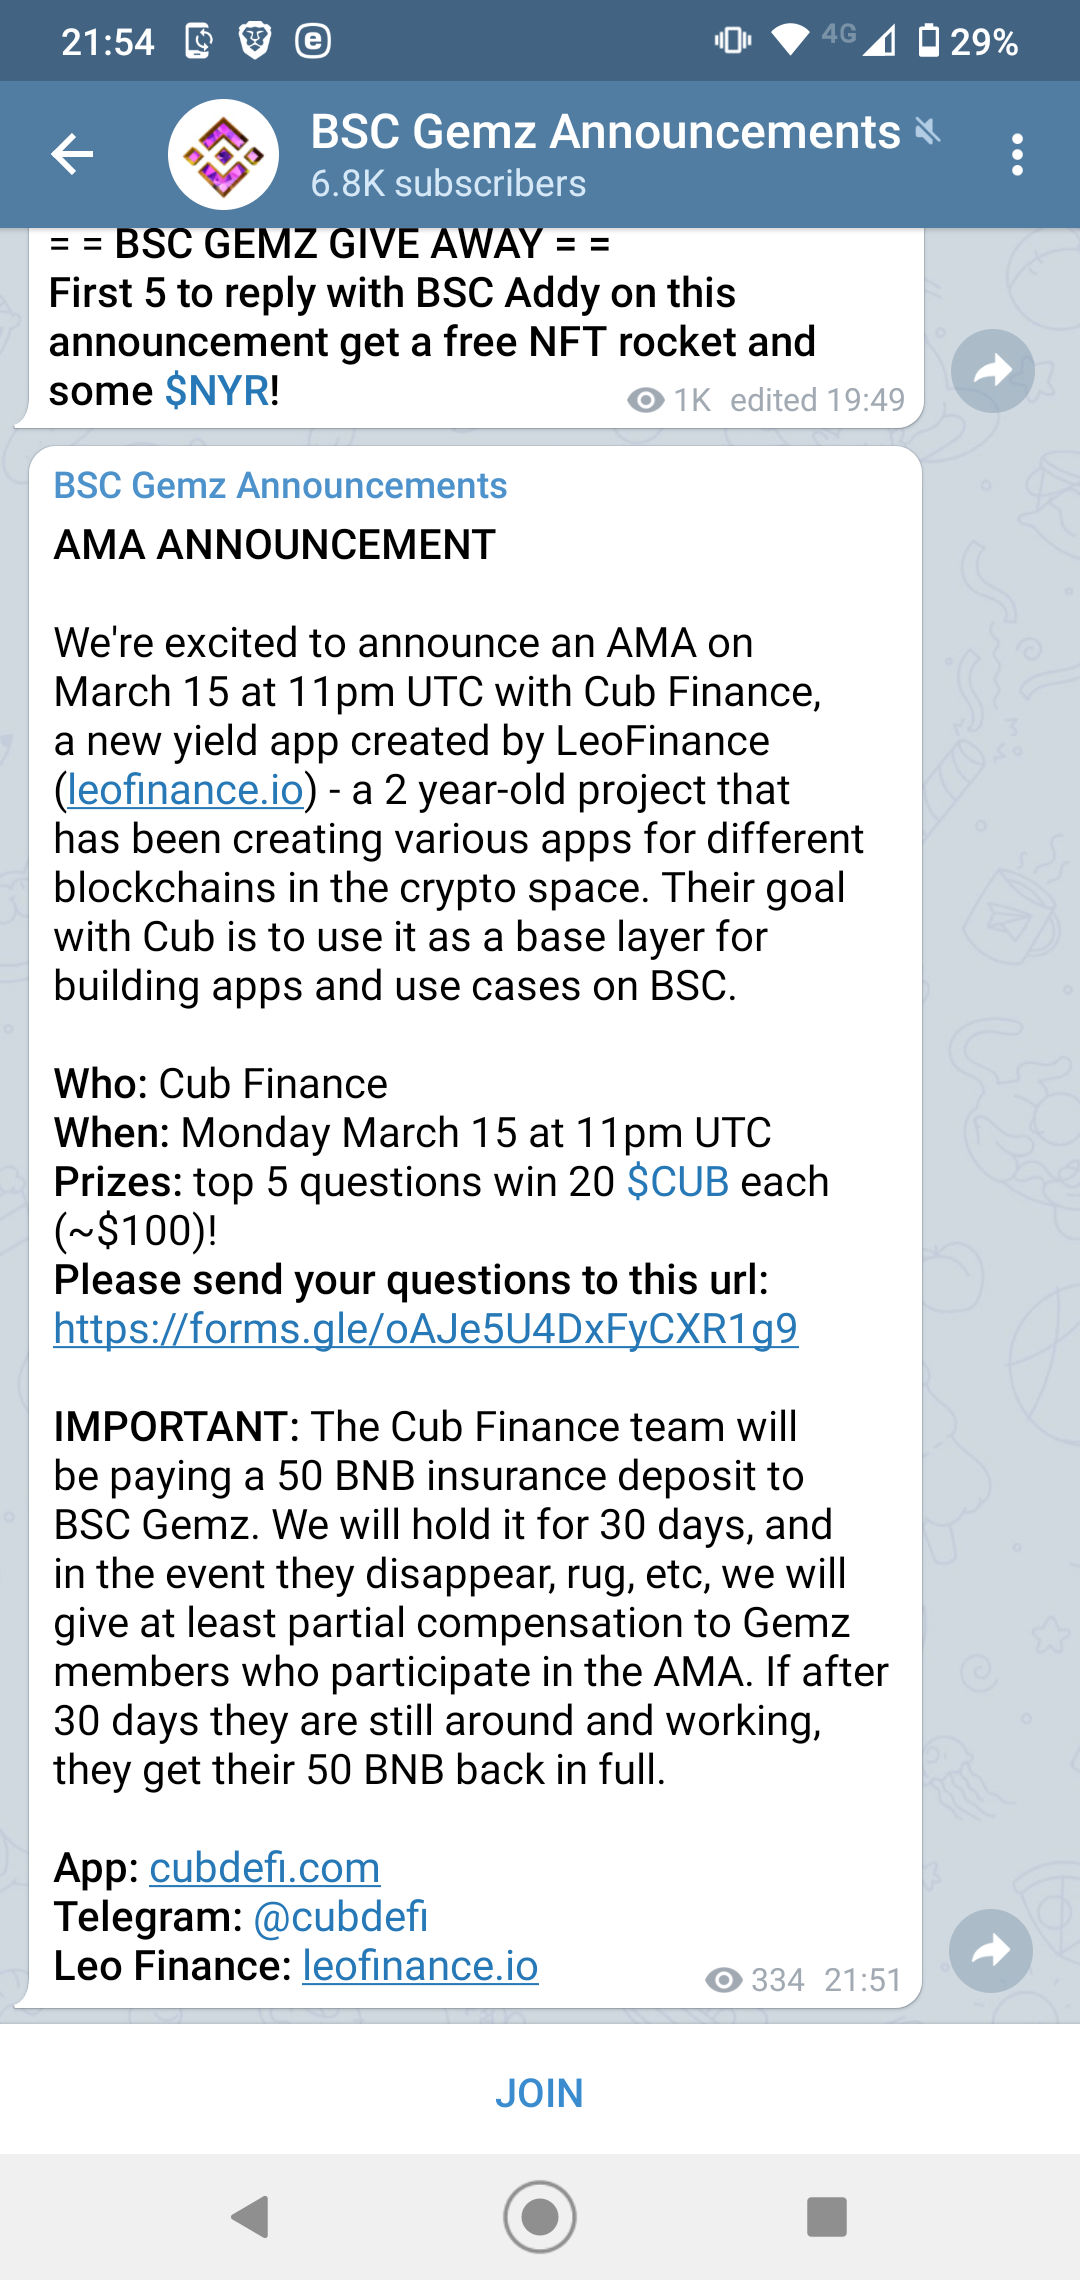Tap the BSC Gemz Announcements sender name
1080x2280 pixels.
pos(280,486)
